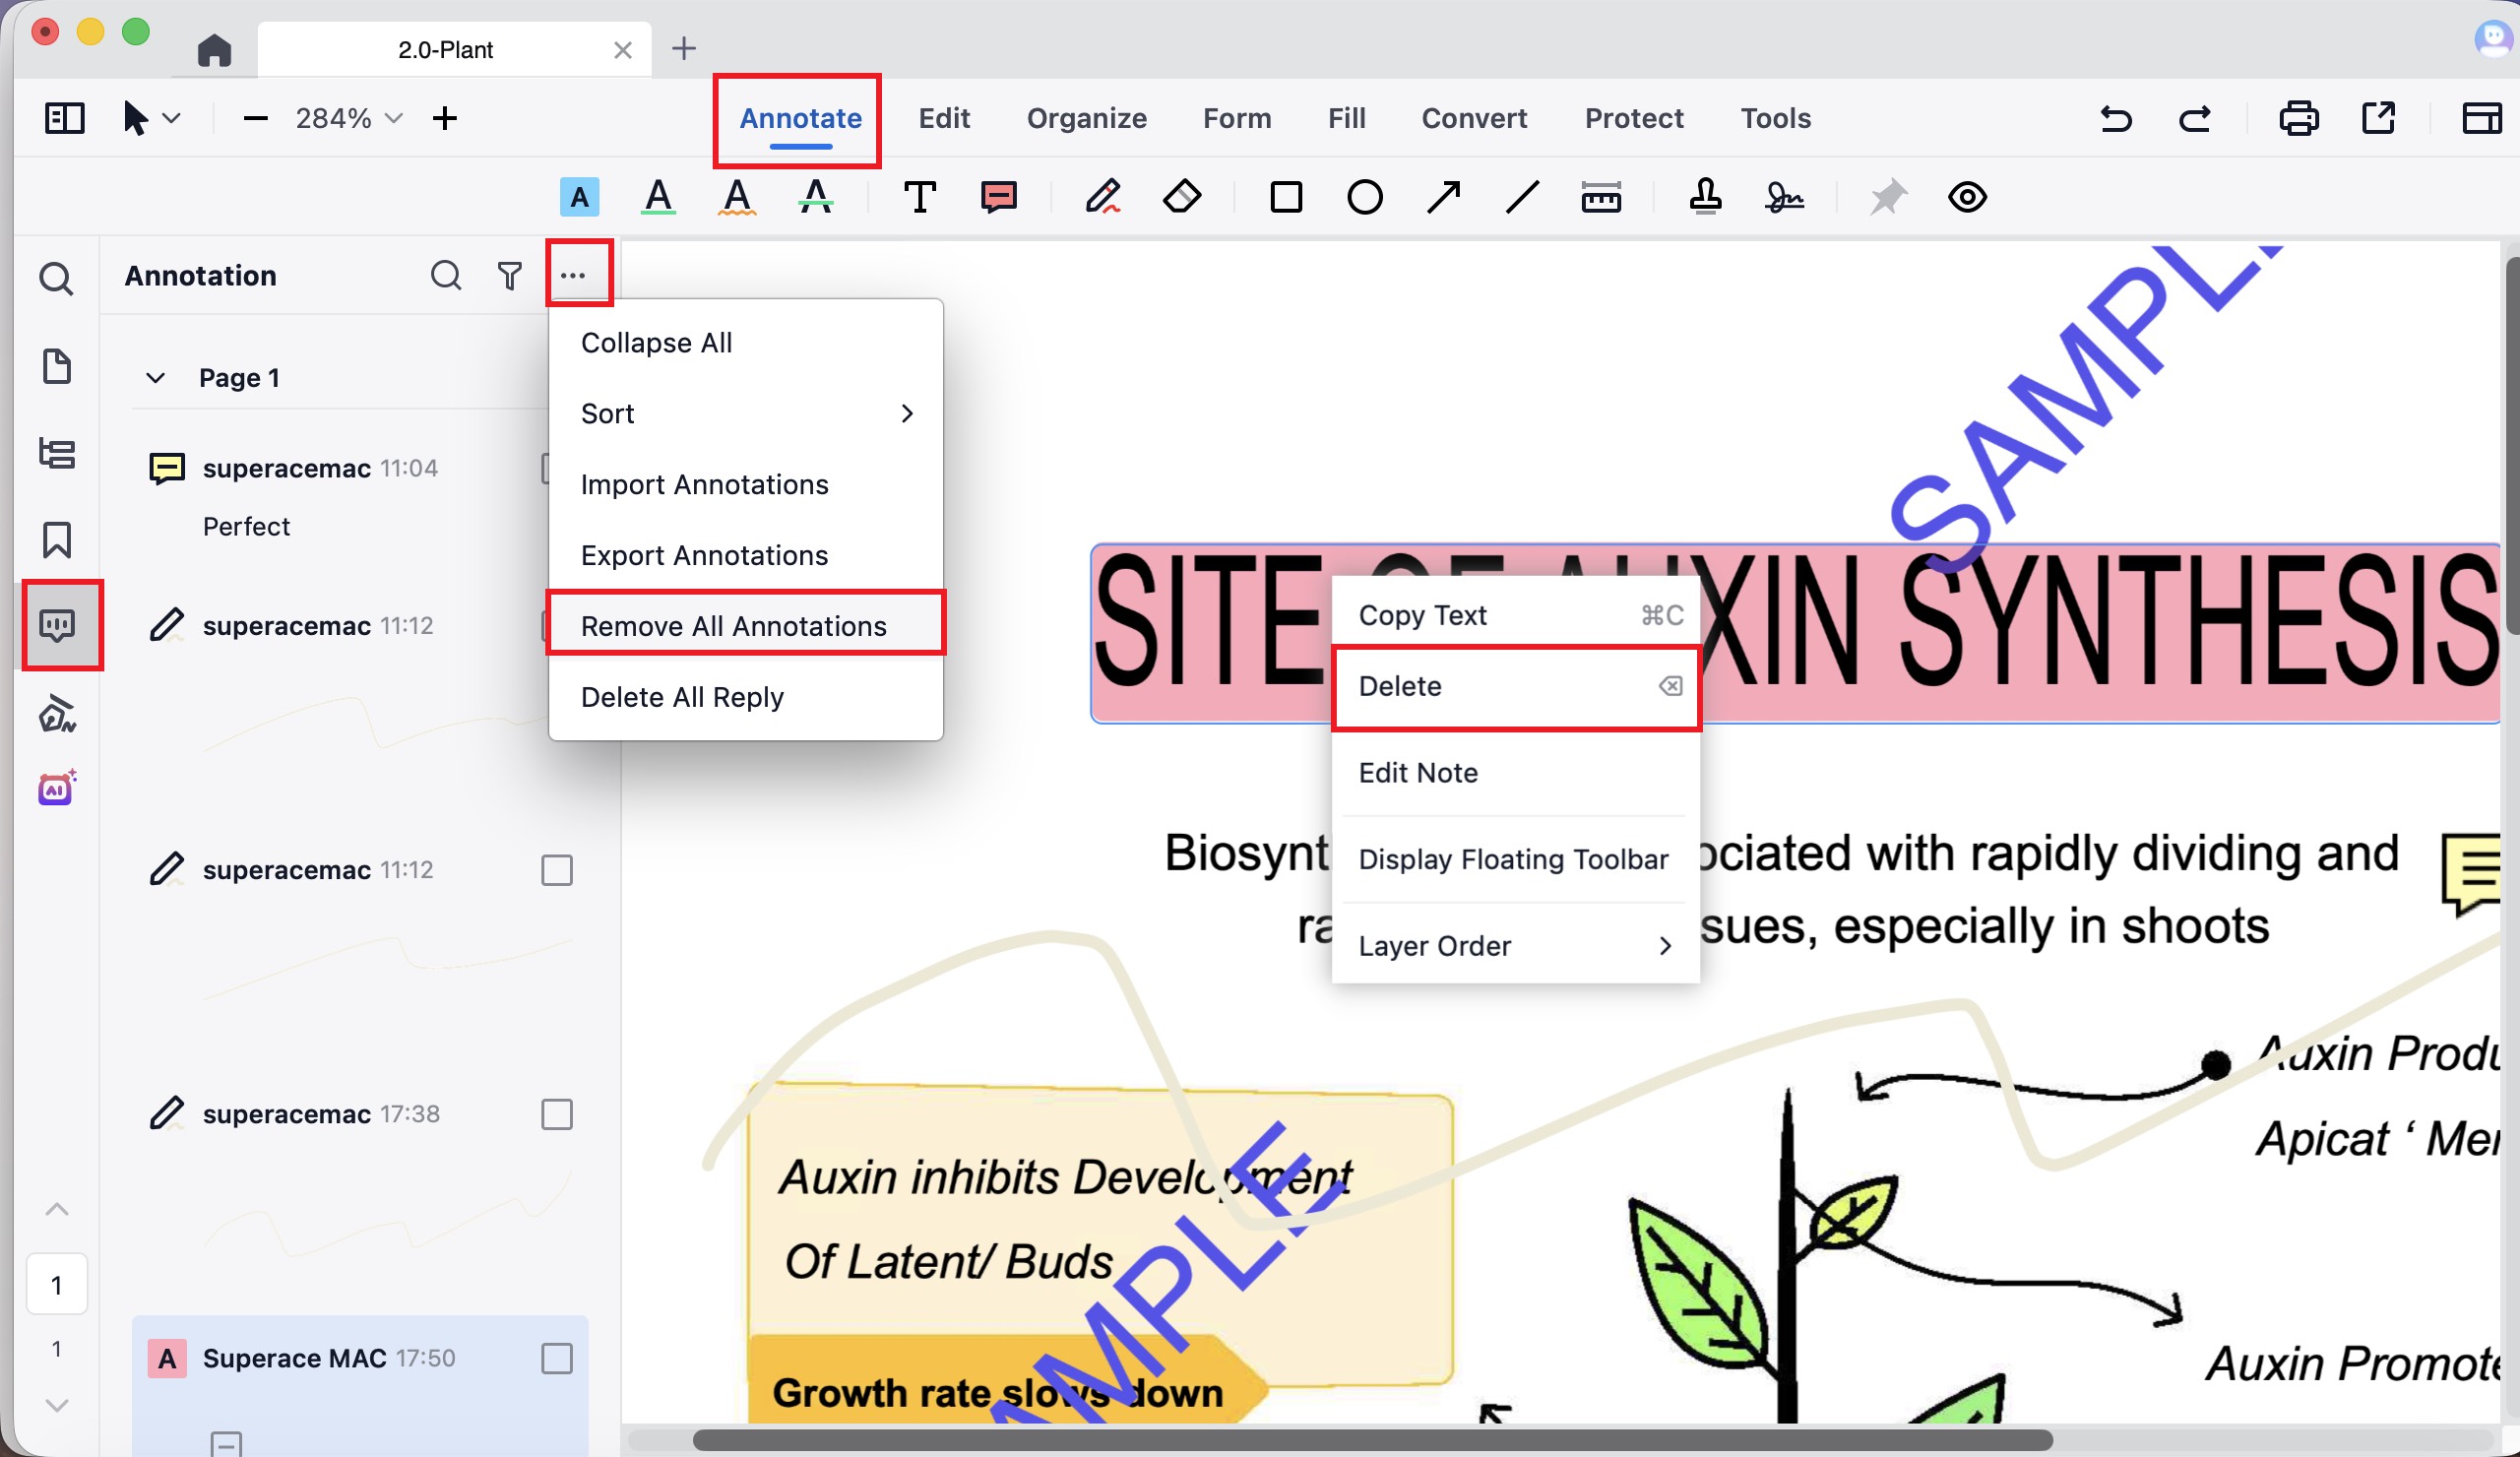Choose Export Annotations
This screenshot has width=2520, height=1457.
(x=746, y=555)
